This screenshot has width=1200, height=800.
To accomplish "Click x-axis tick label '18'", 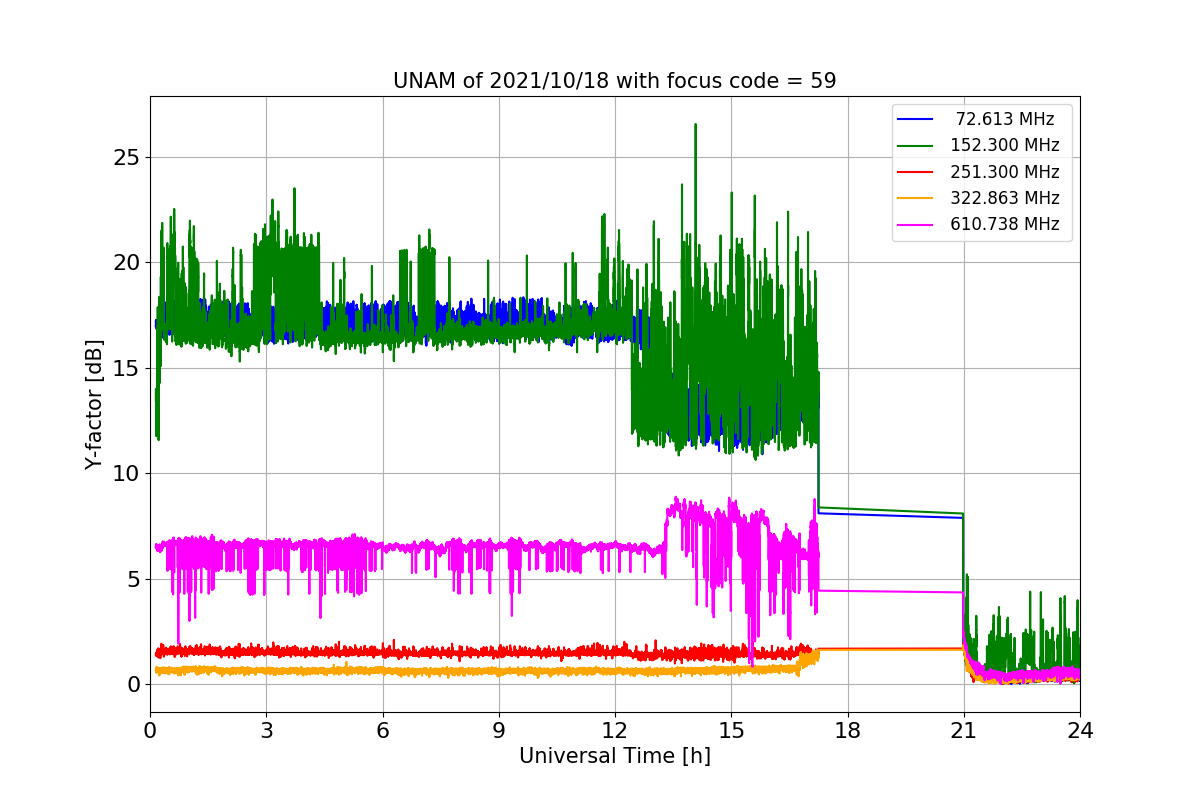I will pos(847,731).
